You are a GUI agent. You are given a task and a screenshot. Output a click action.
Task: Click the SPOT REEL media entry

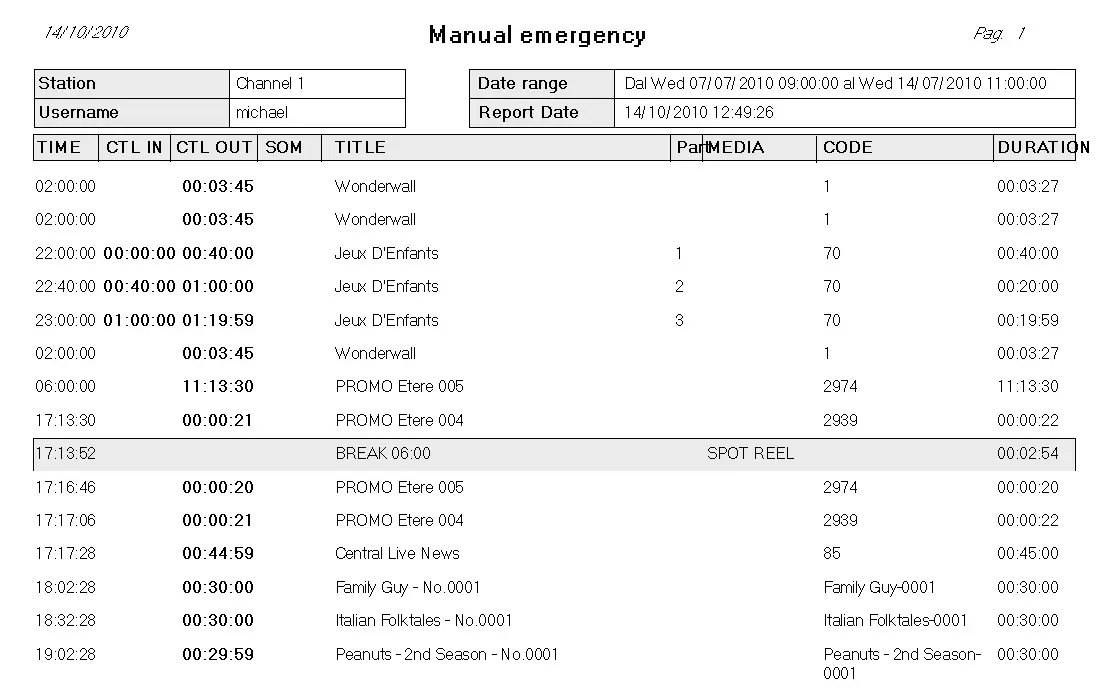click(750, 454)
